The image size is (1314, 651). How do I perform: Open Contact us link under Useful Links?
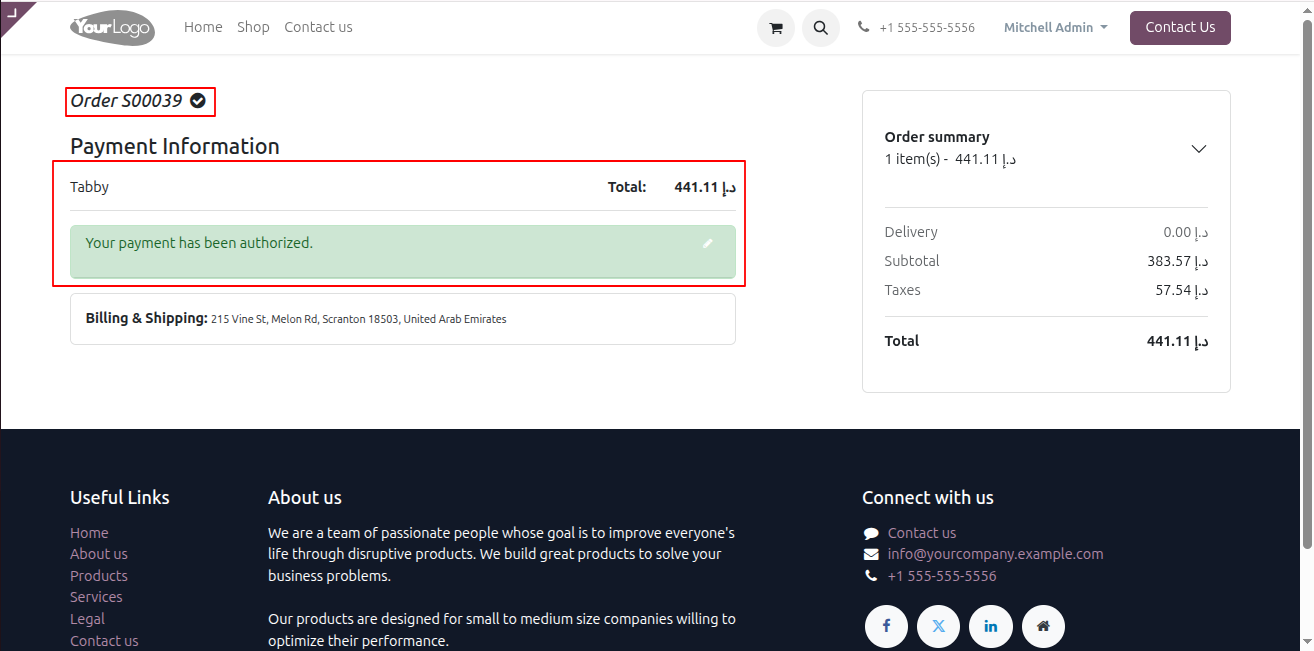tap(104, 641)
